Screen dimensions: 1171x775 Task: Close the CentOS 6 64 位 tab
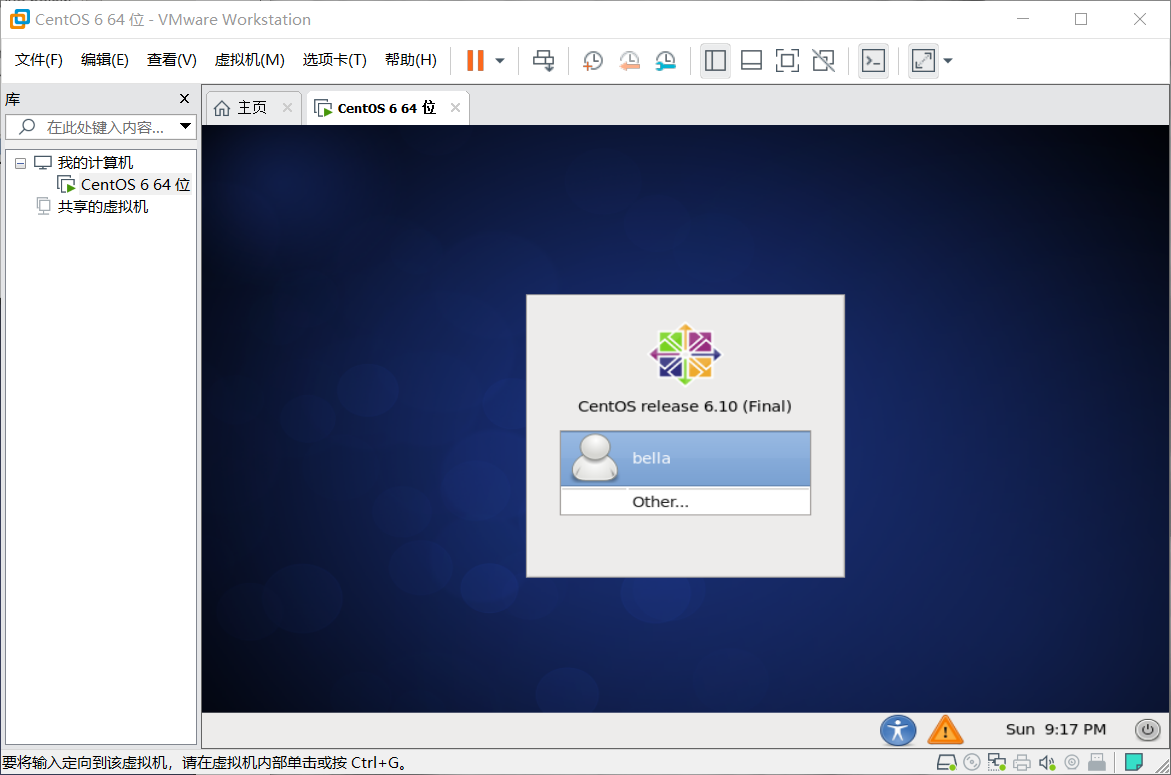coord(456,108)
